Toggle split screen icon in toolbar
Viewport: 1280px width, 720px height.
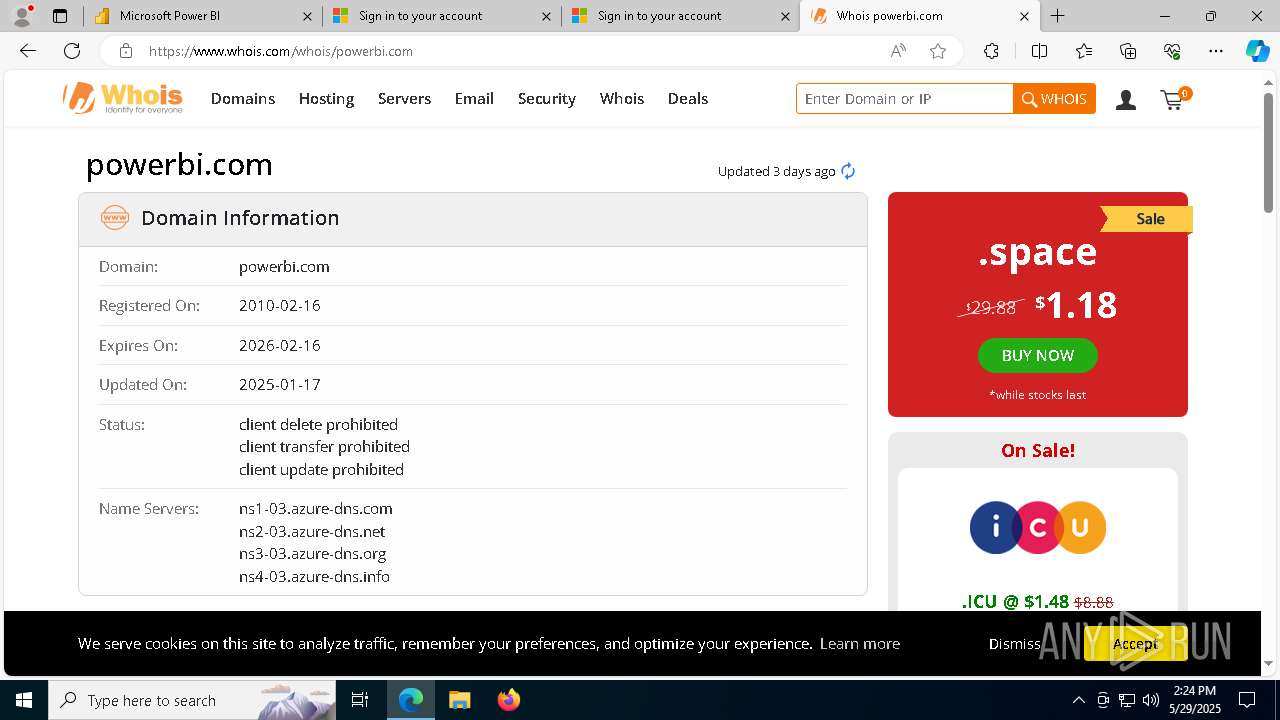coord(1039,51)
